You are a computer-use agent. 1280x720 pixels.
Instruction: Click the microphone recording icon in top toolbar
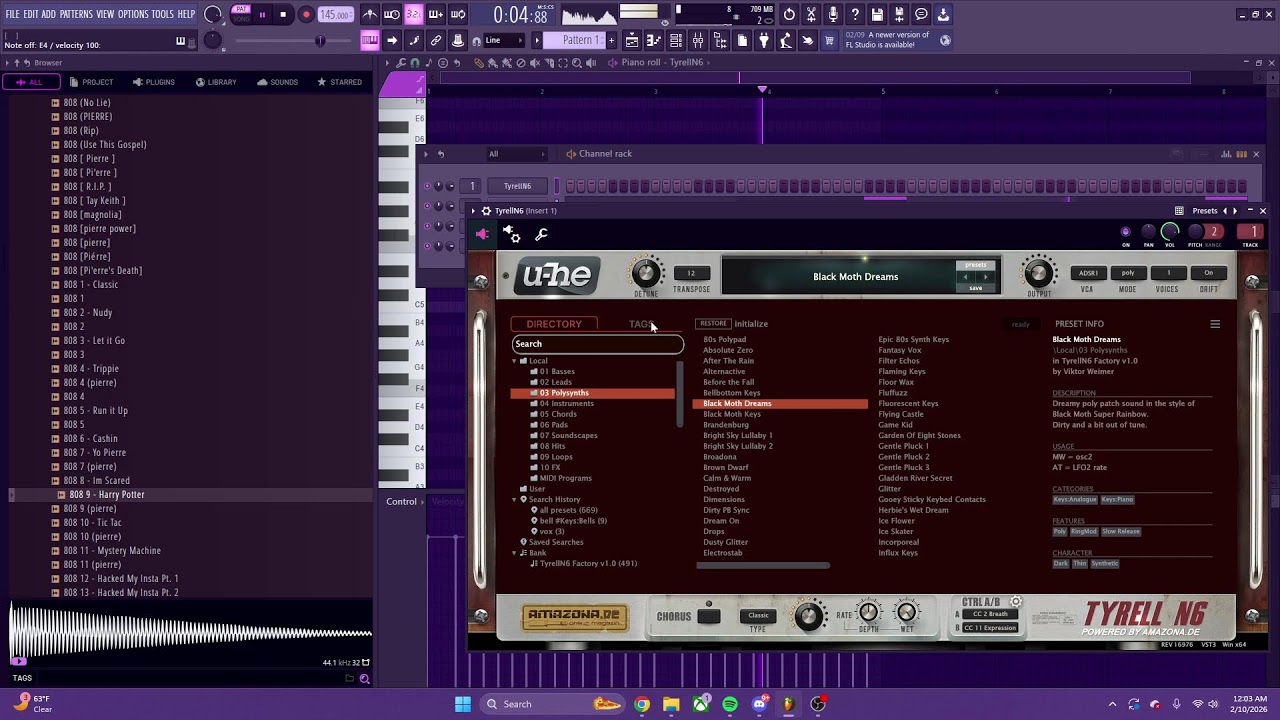[x=833, y=15]
